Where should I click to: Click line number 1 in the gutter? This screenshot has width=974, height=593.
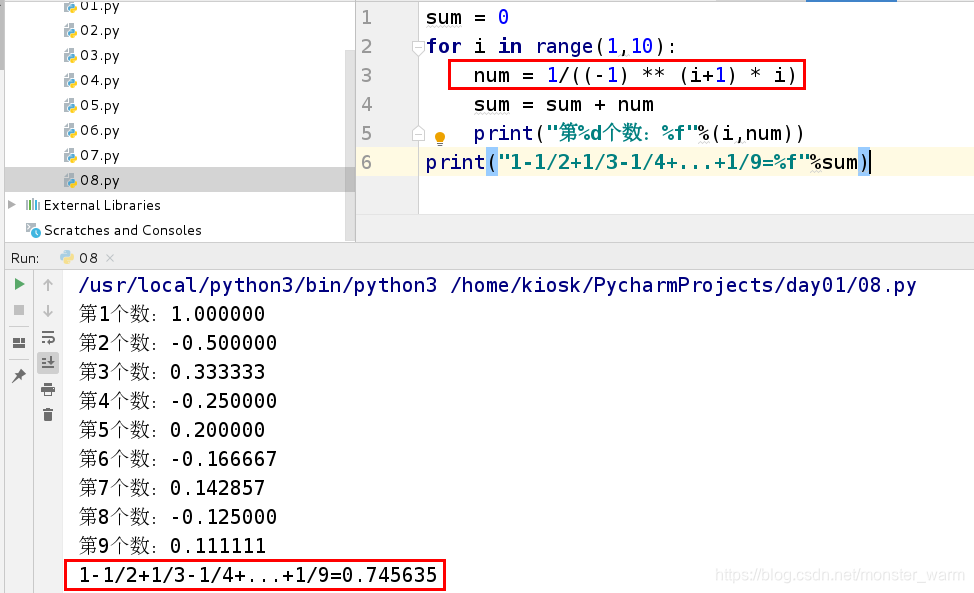click(x=366, y=17)
